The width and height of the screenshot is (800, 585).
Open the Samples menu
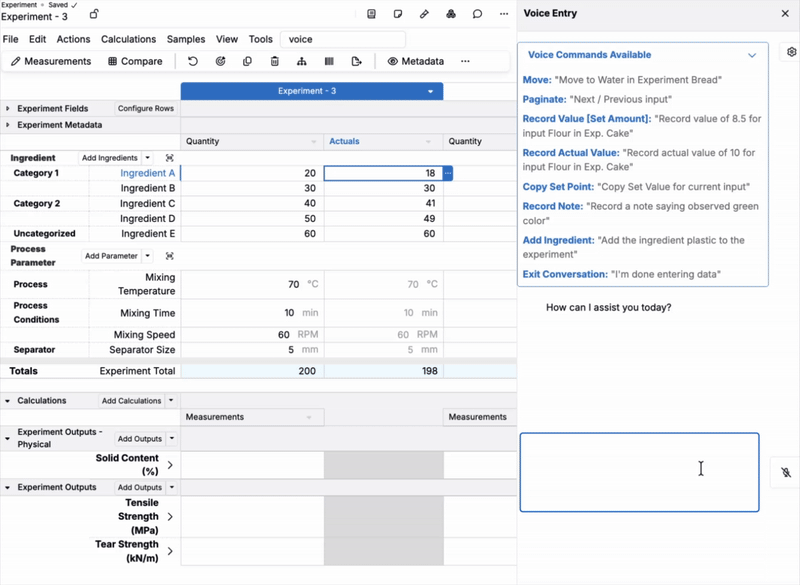[186, 39]
